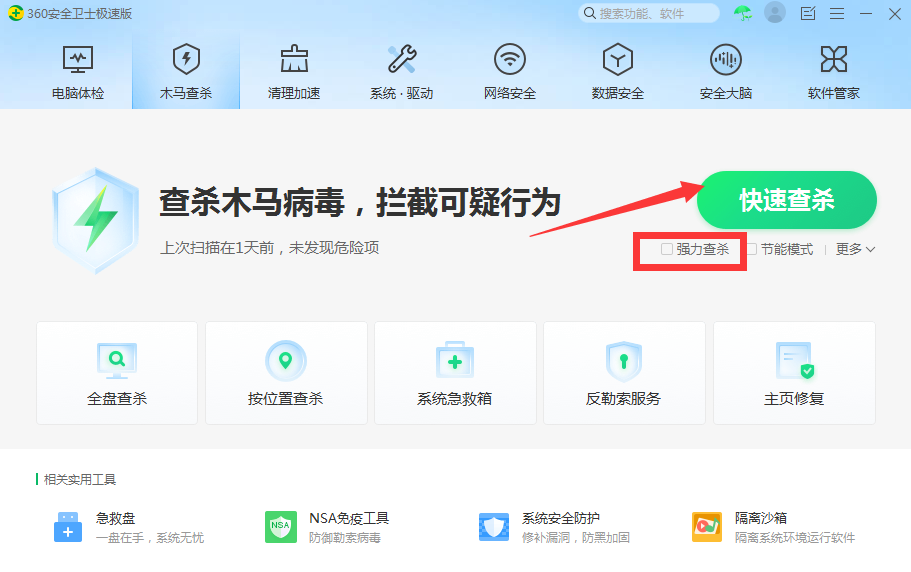Click the 相关实用工具 section heading

point(80,480)
